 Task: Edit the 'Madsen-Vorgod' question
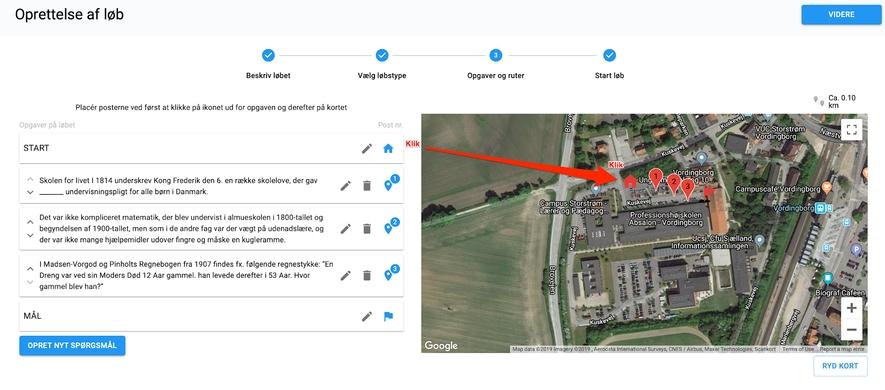(345, 275)
